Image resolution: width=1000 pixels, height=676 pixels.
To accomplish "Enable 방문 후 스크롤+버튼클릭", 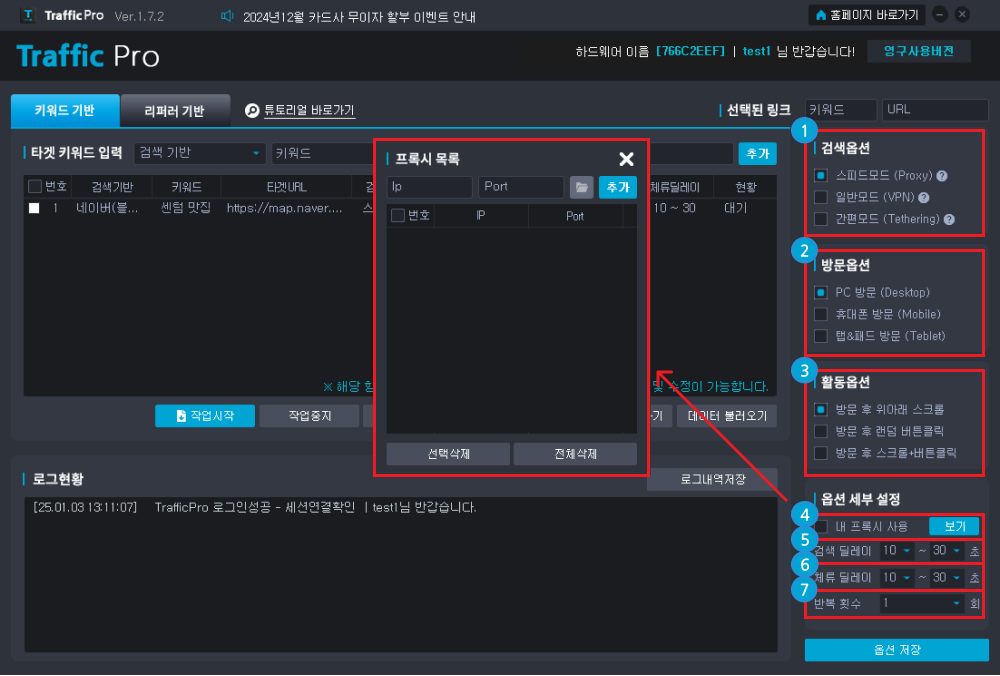I will click(821, 453).
